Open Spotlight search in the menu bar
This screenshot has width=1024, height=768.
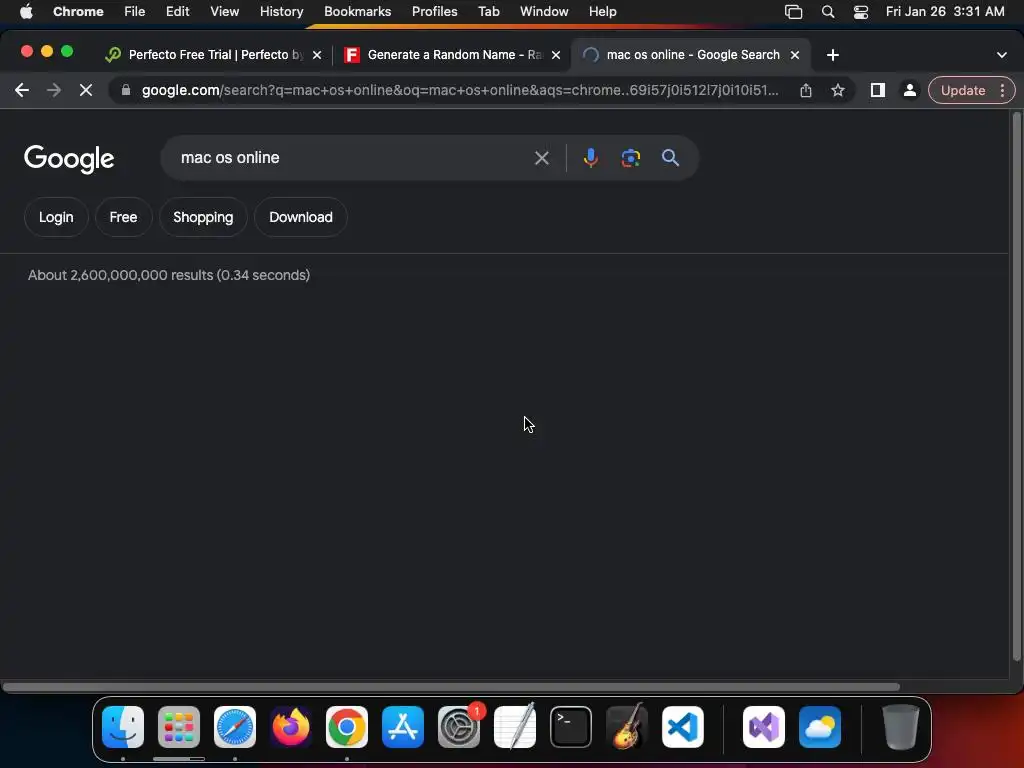point(828,12)
